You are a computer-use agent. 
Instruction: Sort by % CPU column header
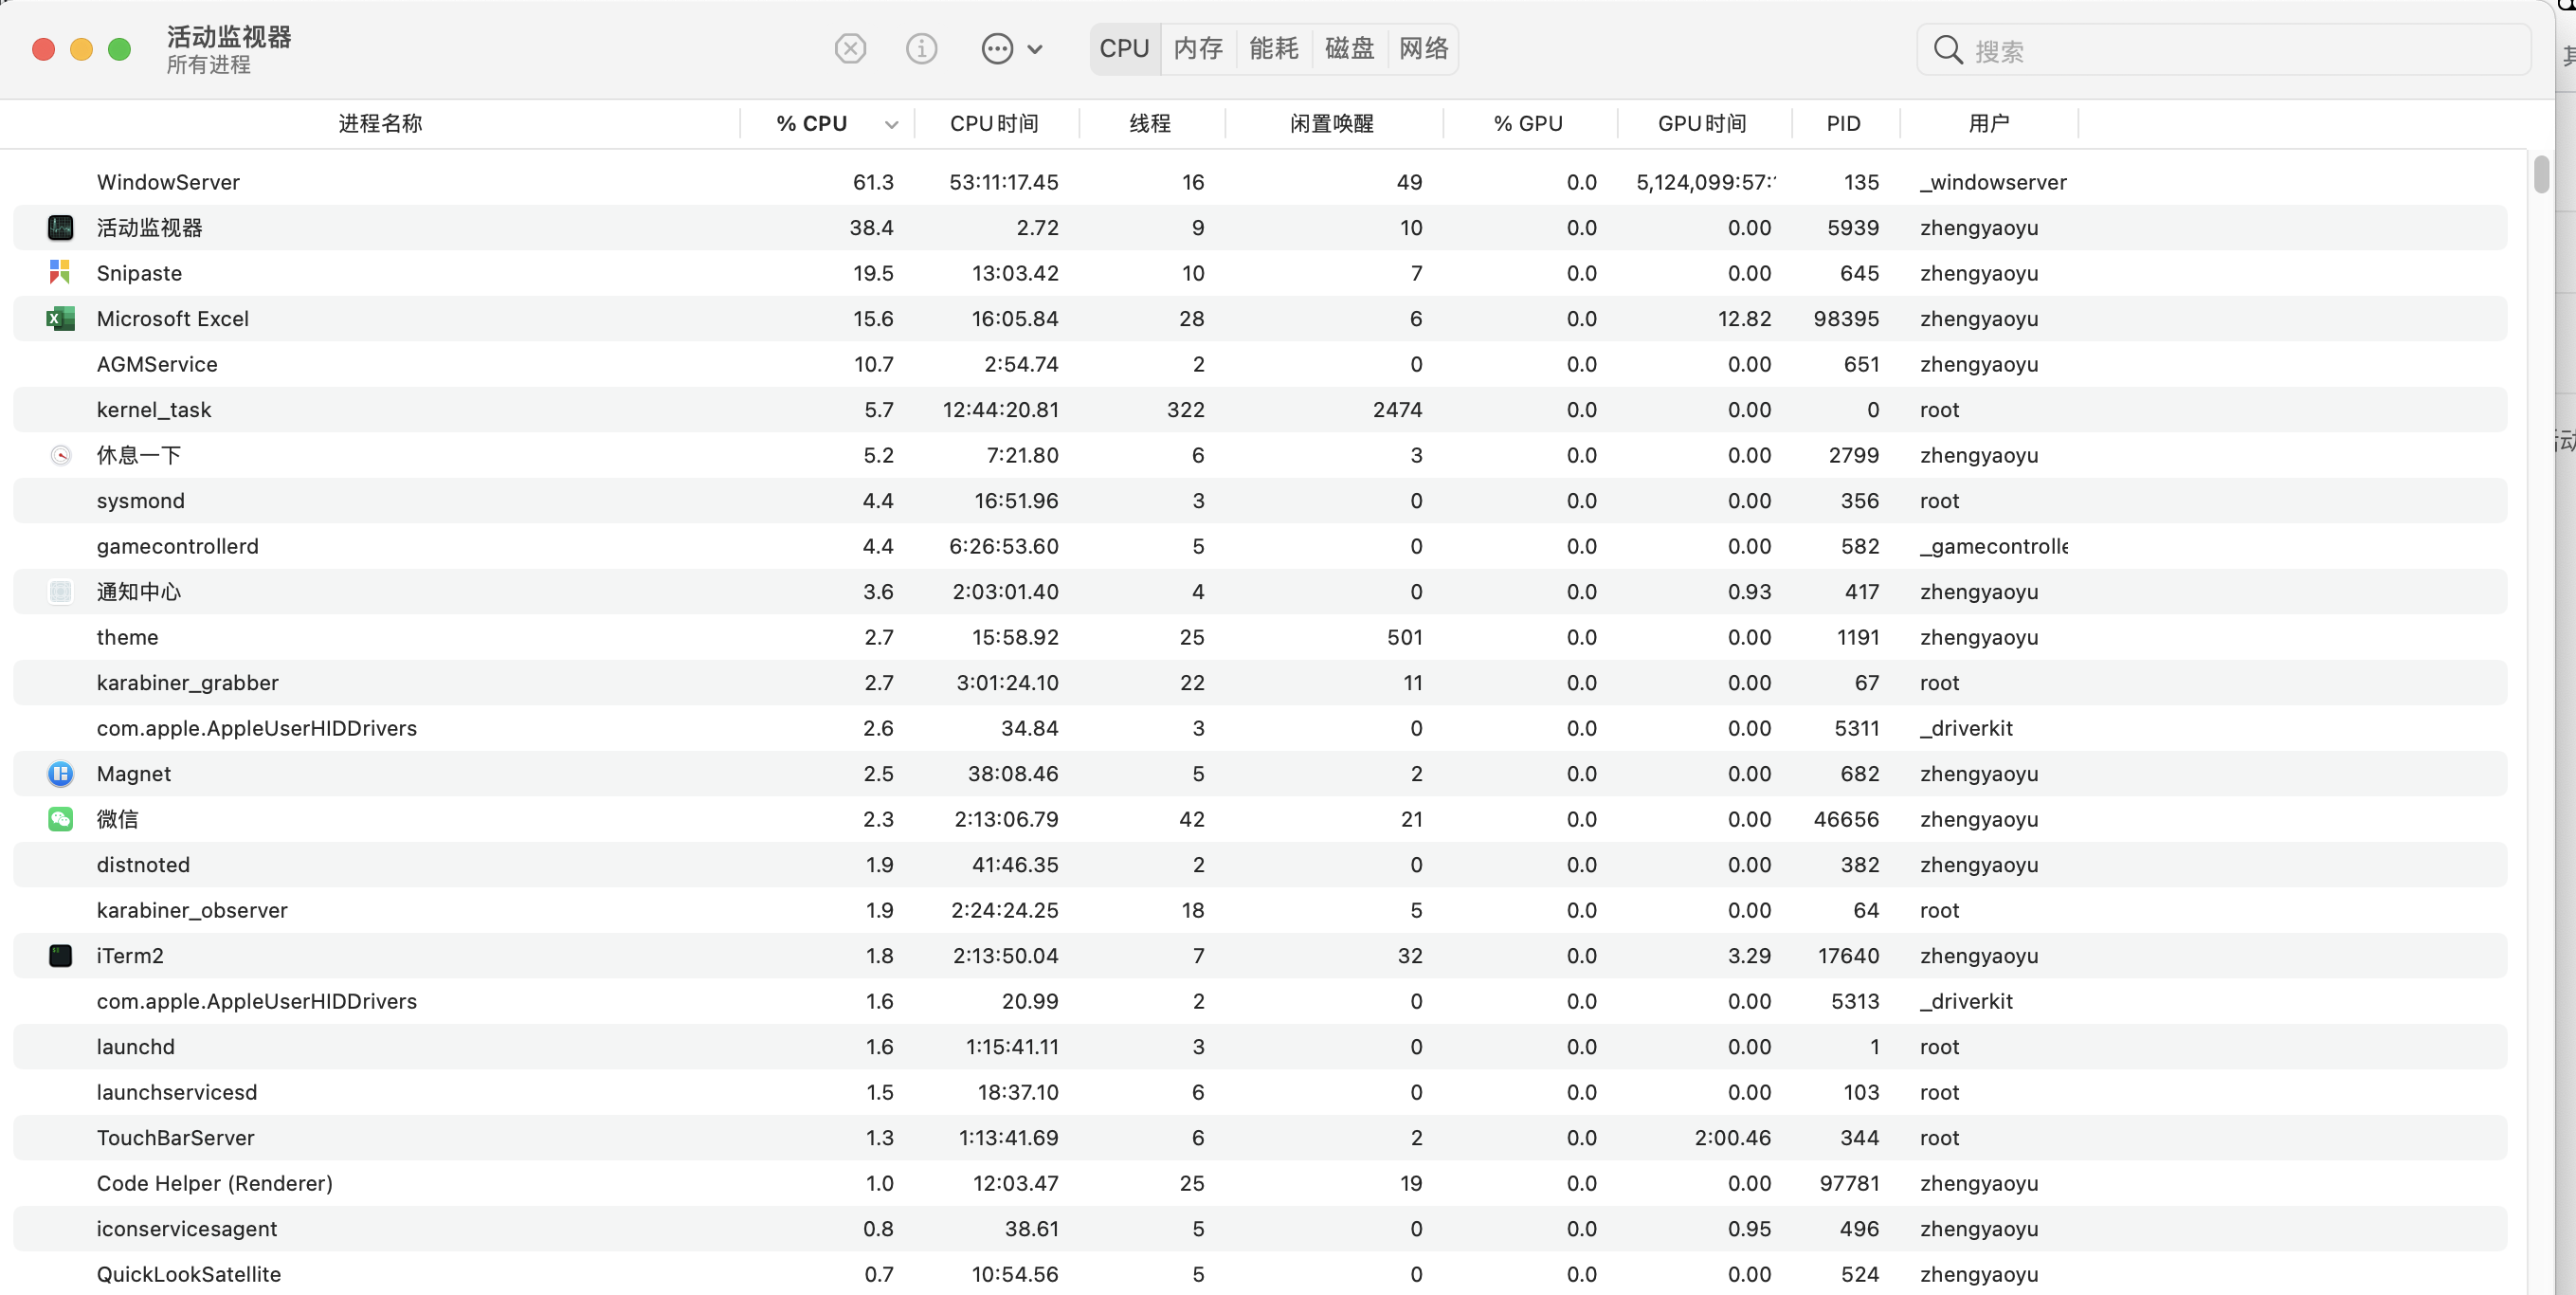click(x=811, y=123)
